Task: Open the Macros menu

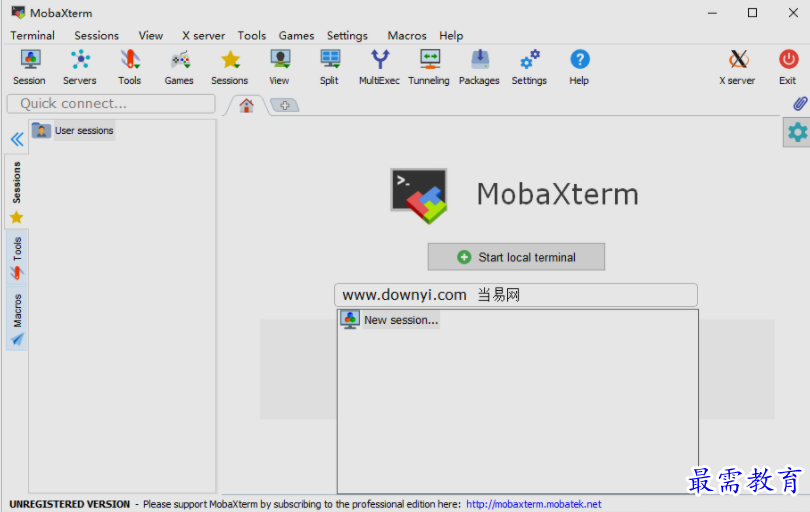Action: point(407,36)
